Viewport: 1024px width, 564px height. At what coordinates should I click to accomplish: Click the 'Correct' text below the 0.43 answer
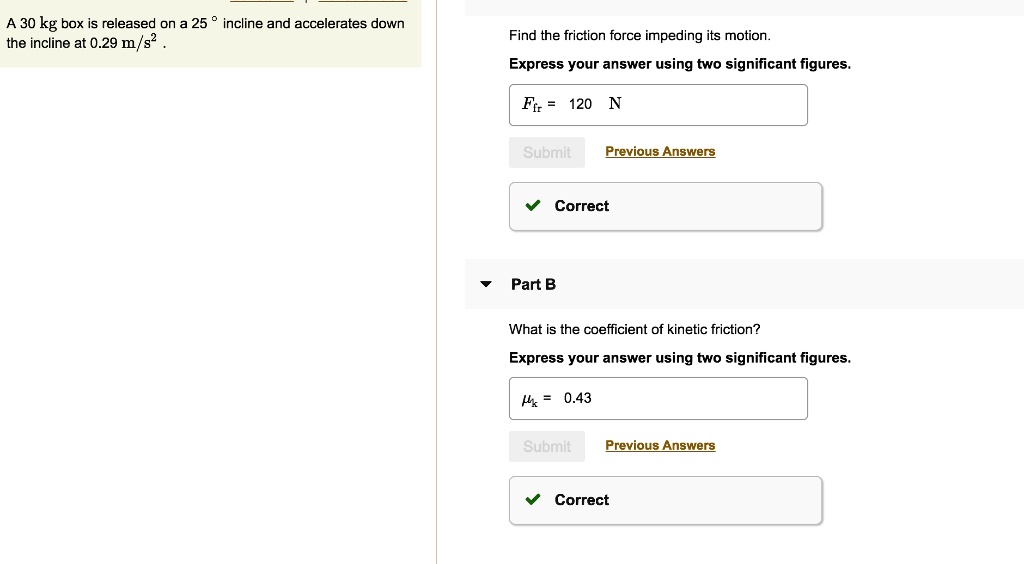tap(581, 500)
